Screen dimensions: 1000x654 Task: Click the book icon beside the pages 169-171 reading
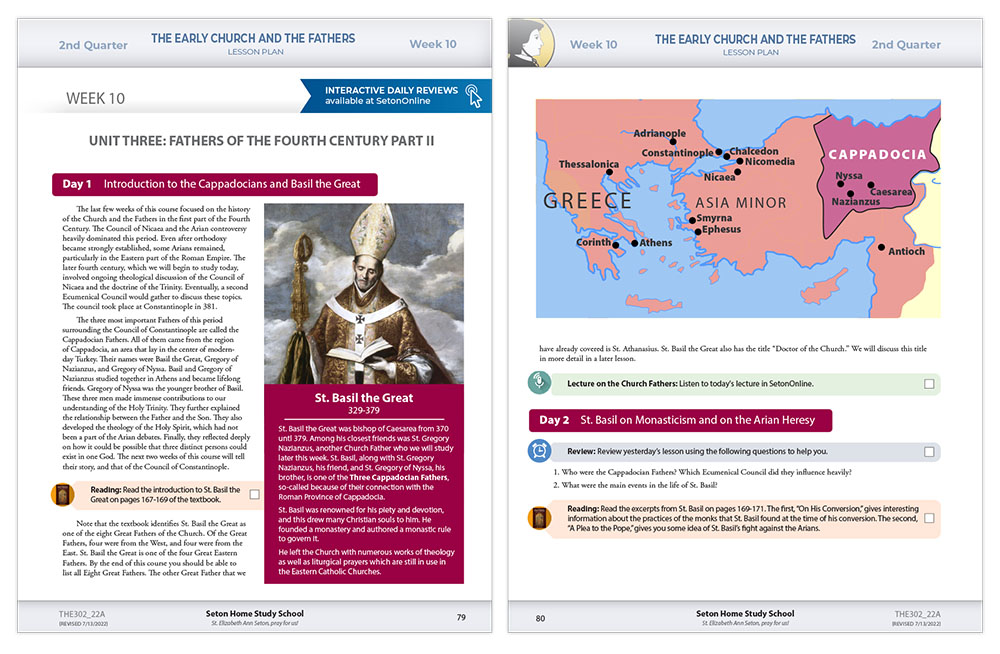[x=540, y=518]
